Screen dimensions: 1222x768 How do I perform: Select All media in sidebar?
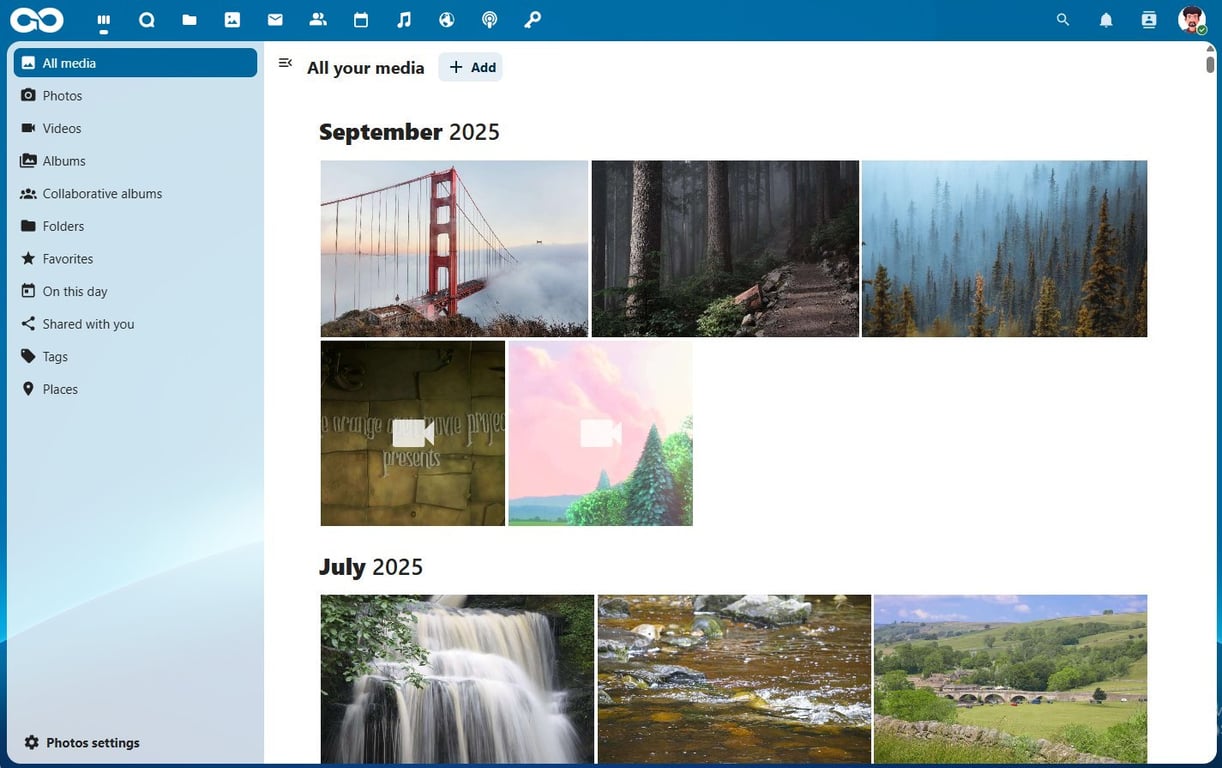pos(135,63)
